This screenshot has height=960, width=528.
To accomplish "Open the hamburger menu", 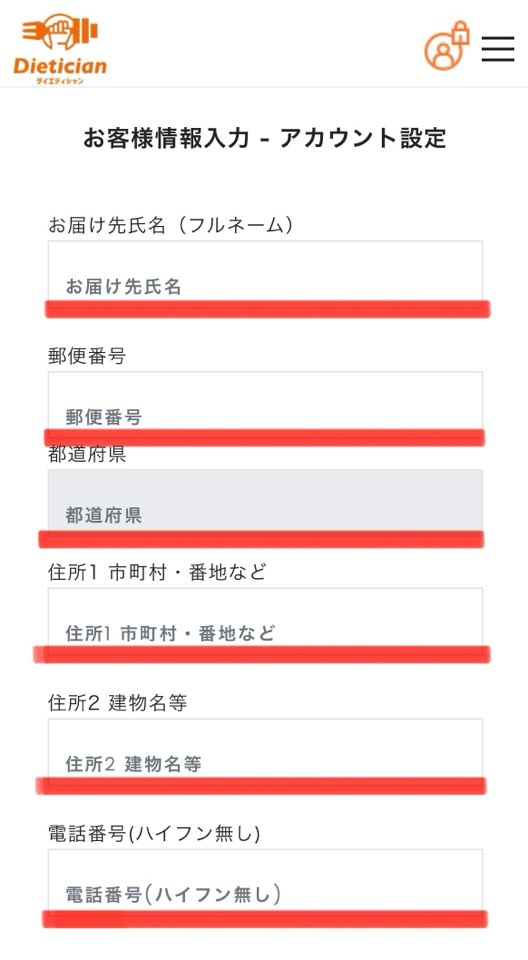I will pyautogui.click(x=497, y=48).
